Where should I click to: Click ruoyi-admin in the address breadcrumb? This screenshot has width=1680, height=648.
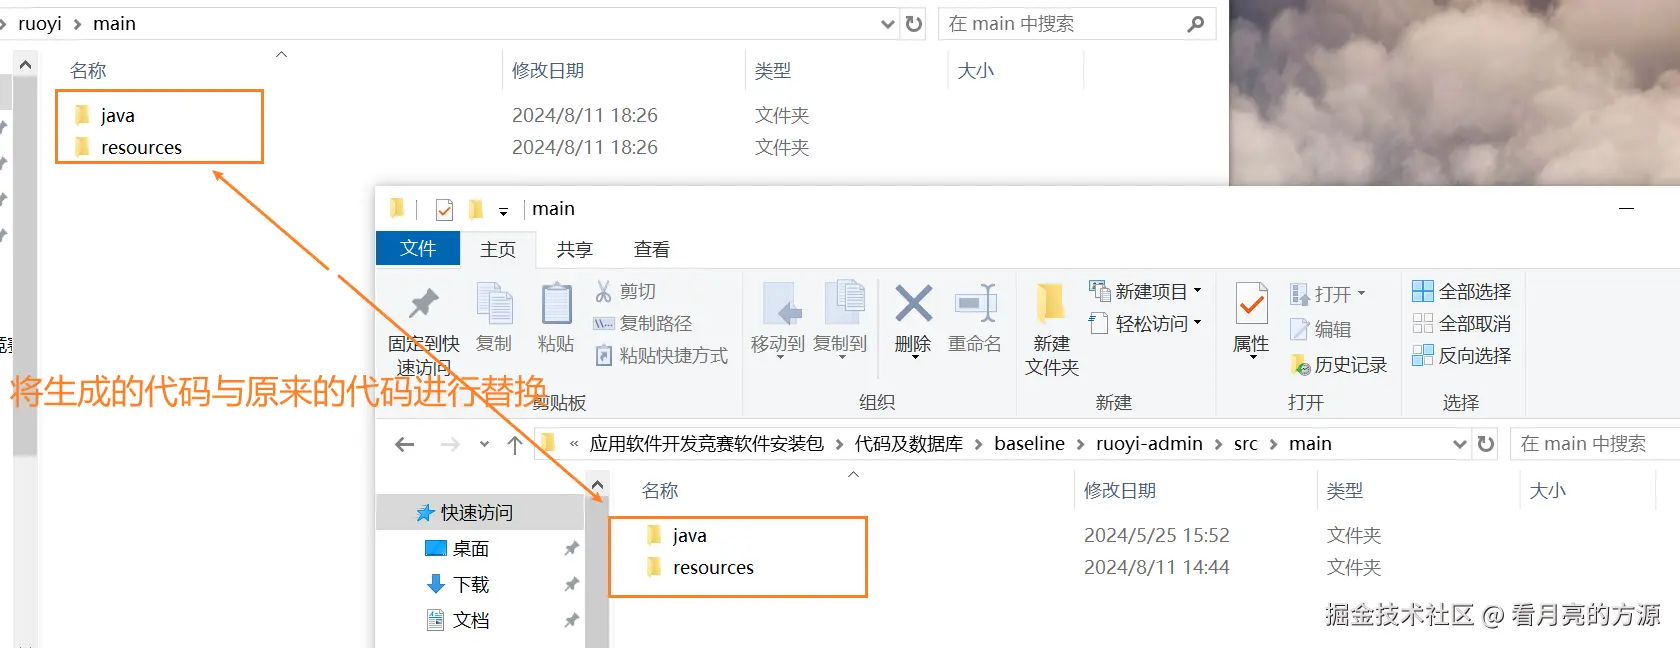point(1149,443)
